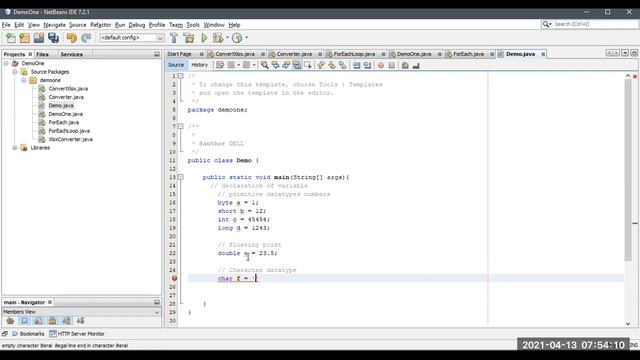The height and width of the screenshot is (360, 640).
Task: Switch to the Source view button
Action: coord(176,65)
